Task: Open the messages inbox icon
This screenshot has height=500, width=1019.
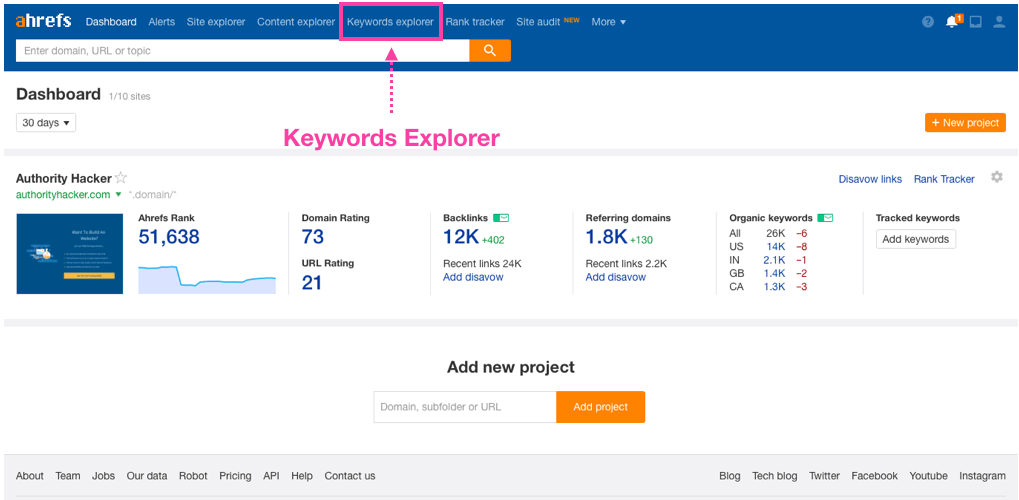Action: (x=975, y=22)
